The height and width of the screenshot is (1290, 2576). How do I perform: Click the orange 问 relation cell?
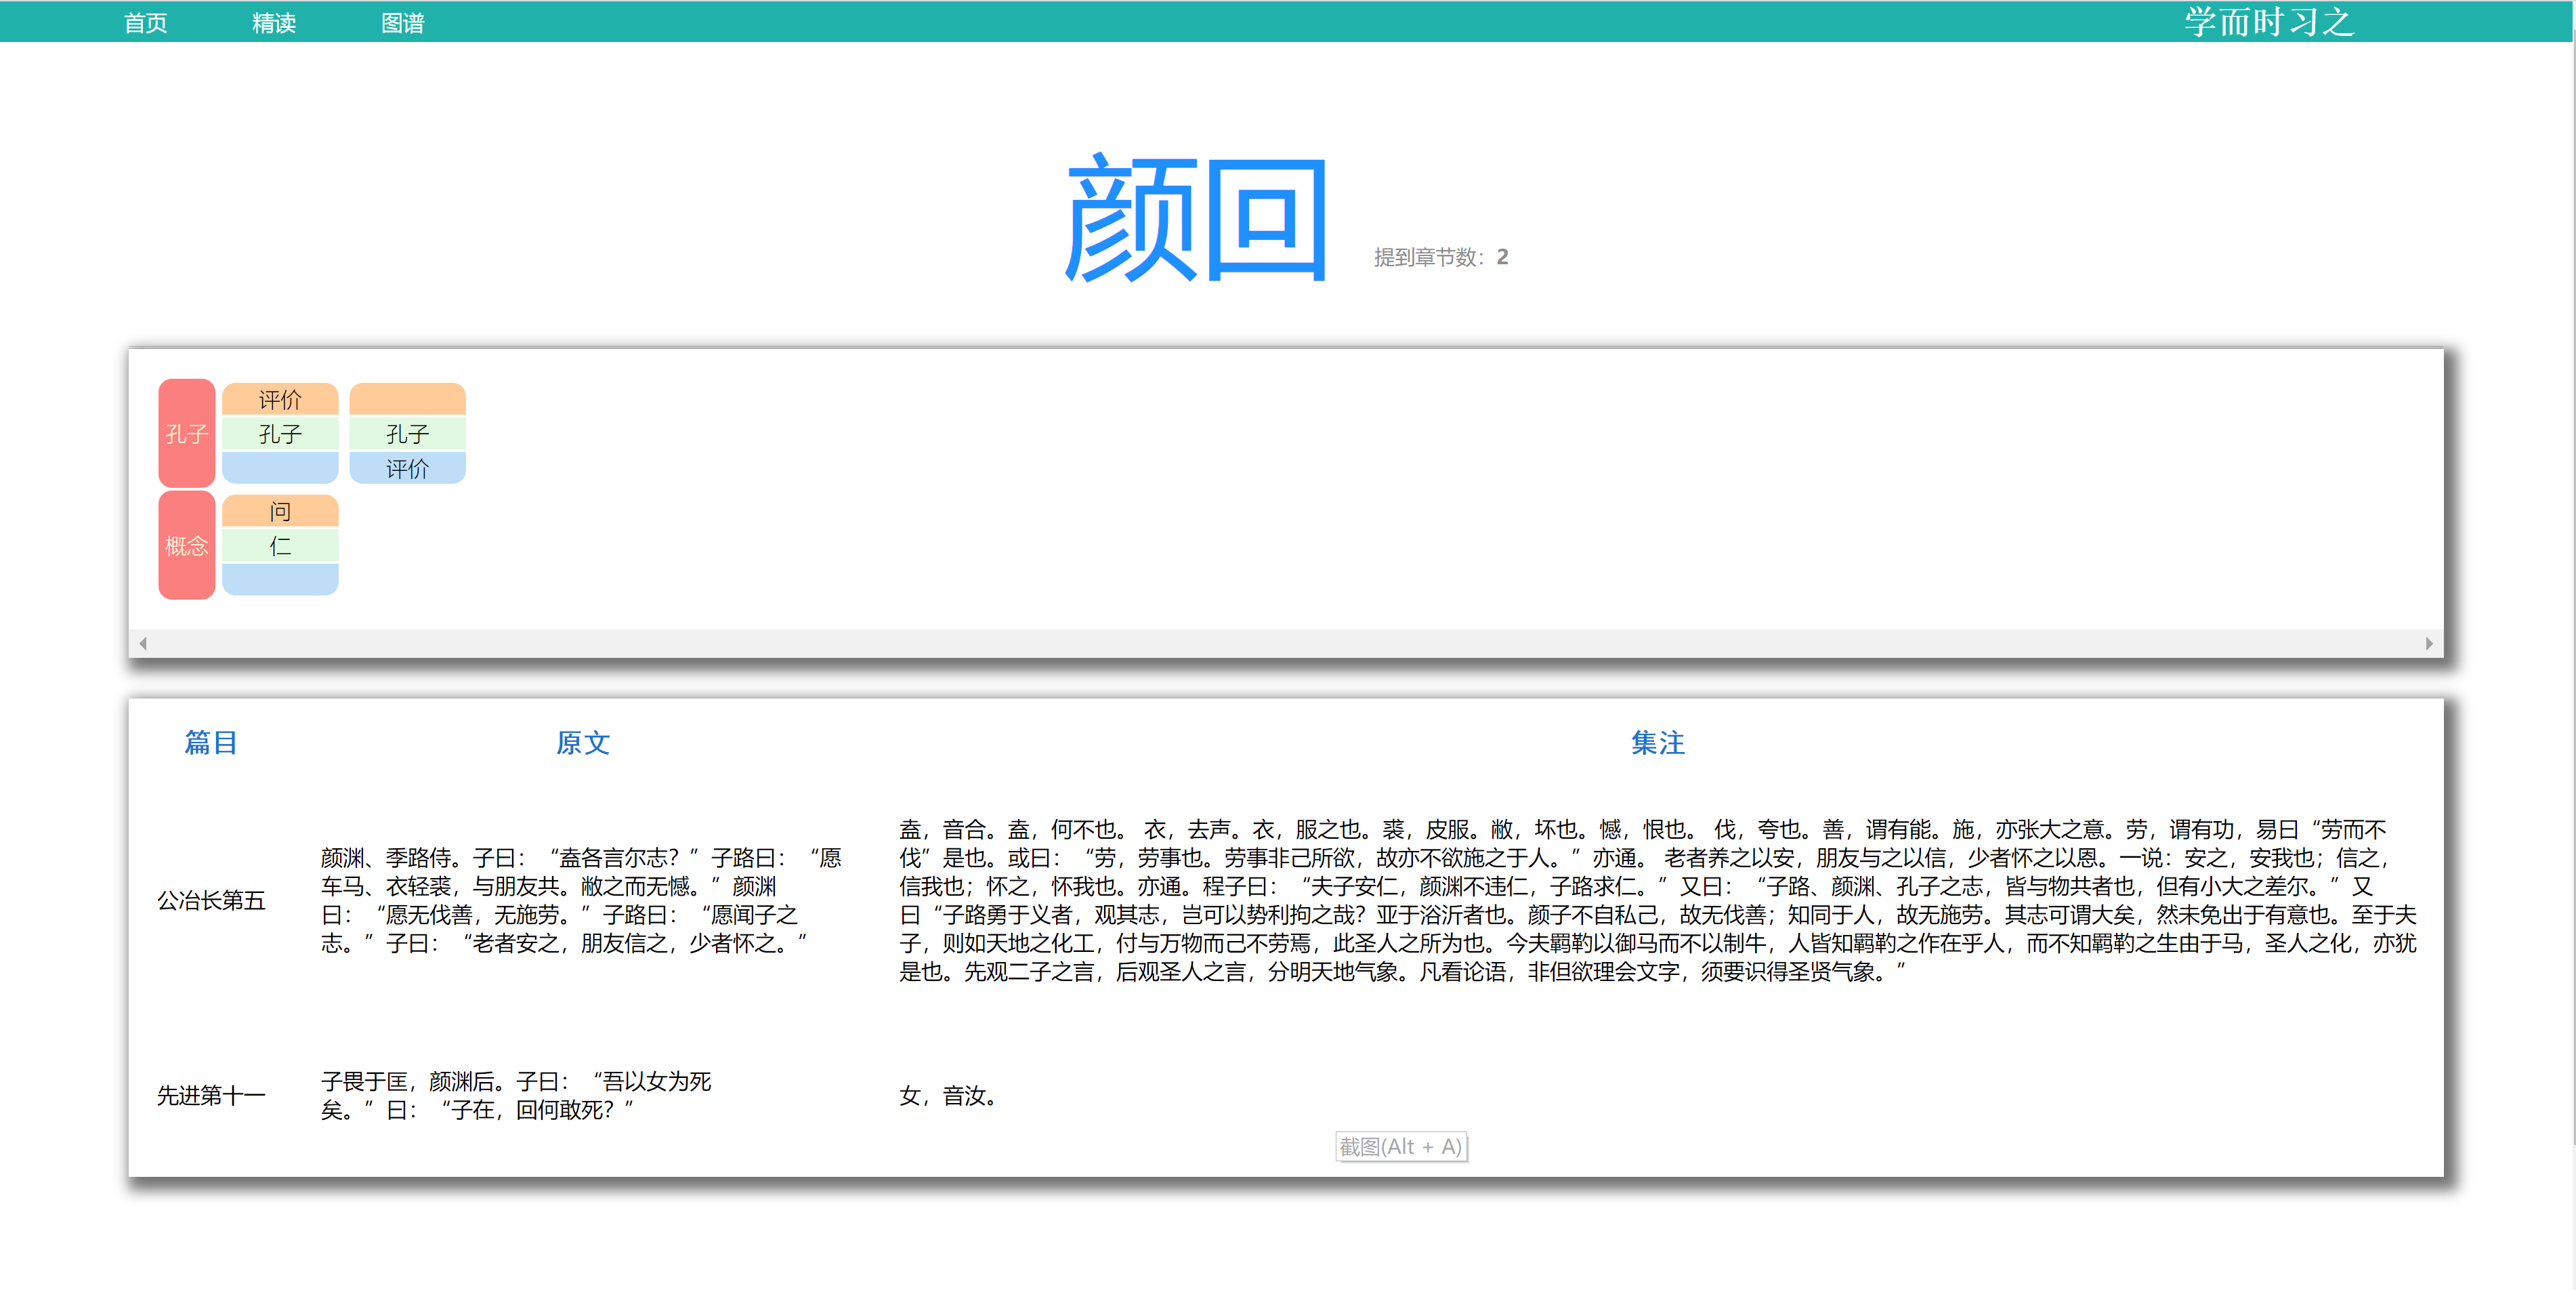tap(280, 511)
